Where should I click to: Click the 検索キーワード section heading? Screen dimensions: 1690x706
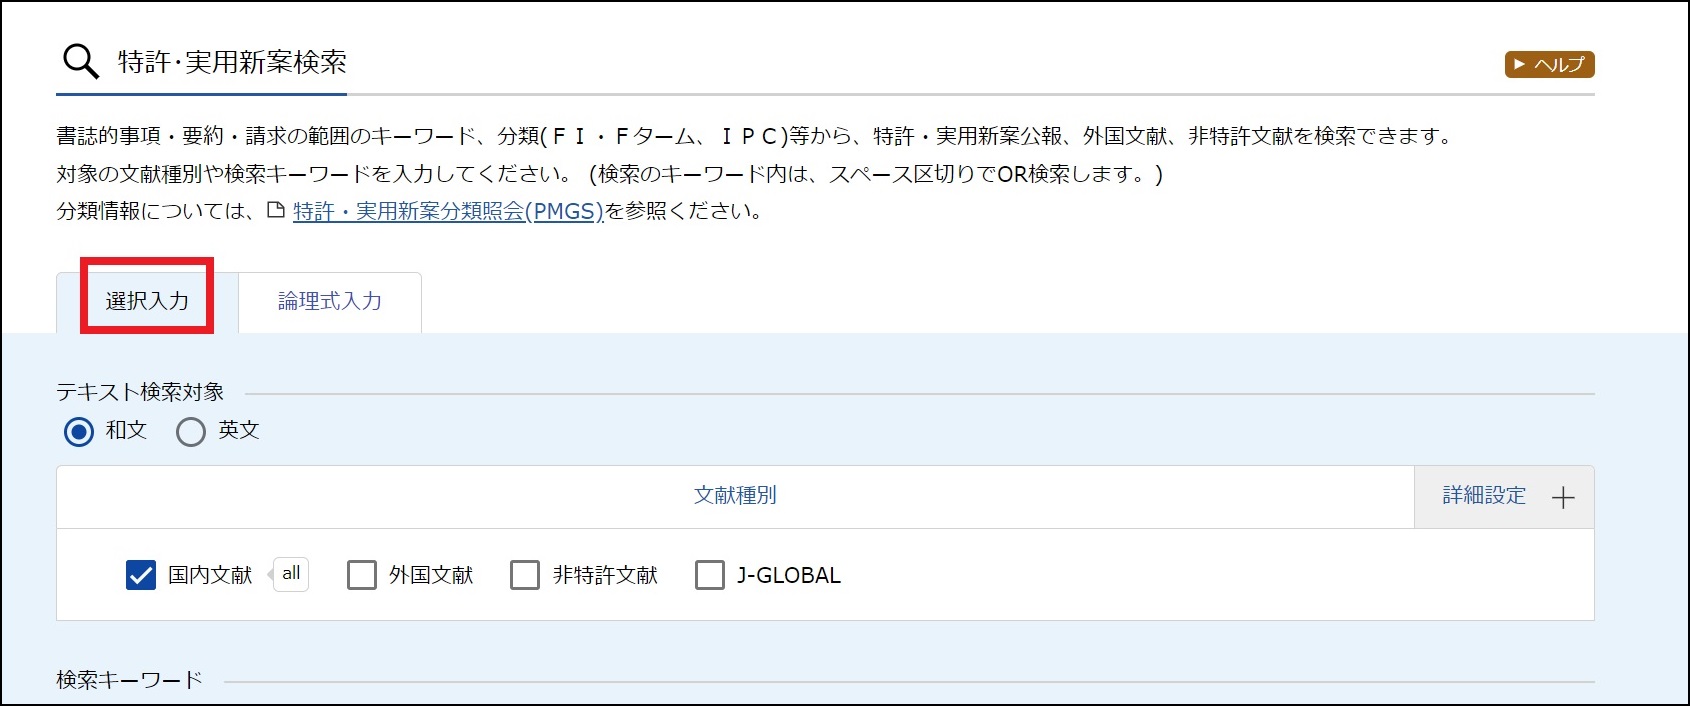pos(129,680)
